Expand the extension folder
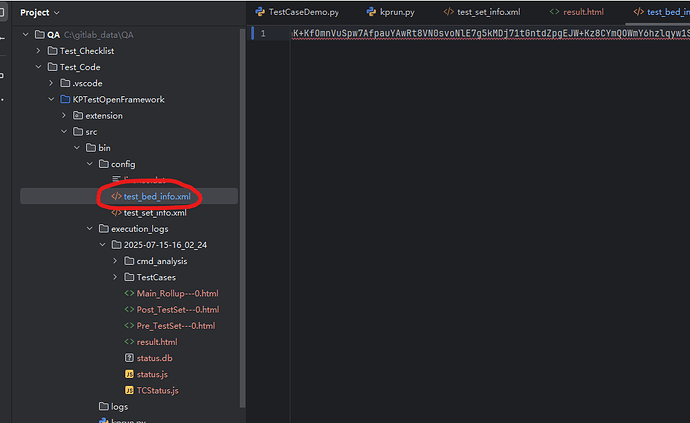 click(x=63, y=116)
